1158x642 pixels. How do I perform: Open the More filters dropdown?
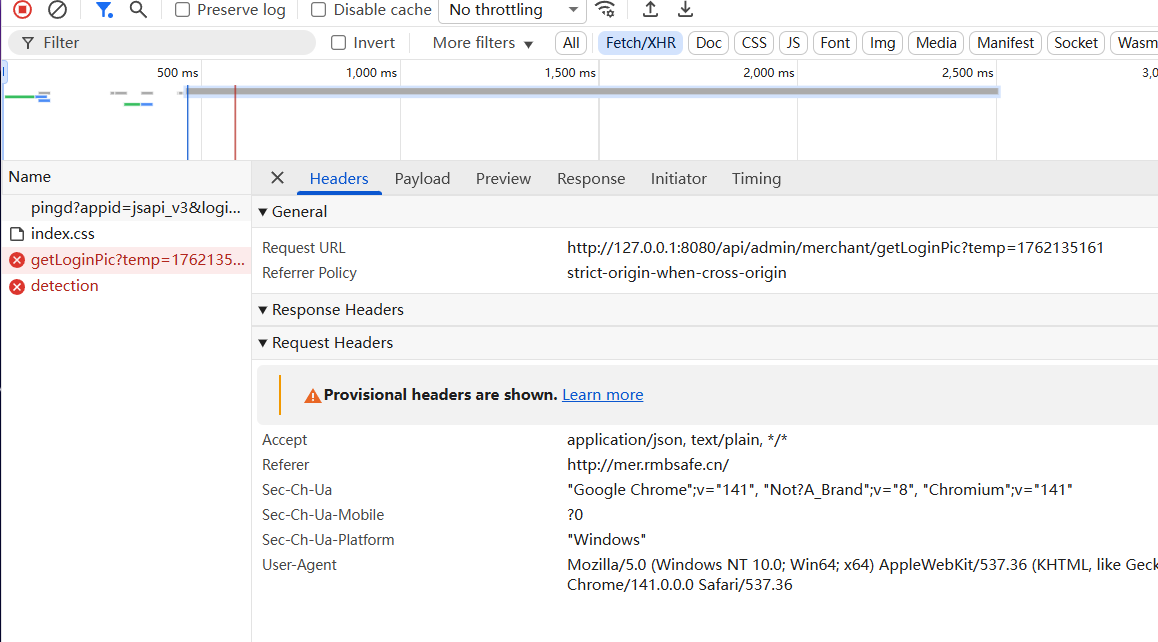(483, 43)
